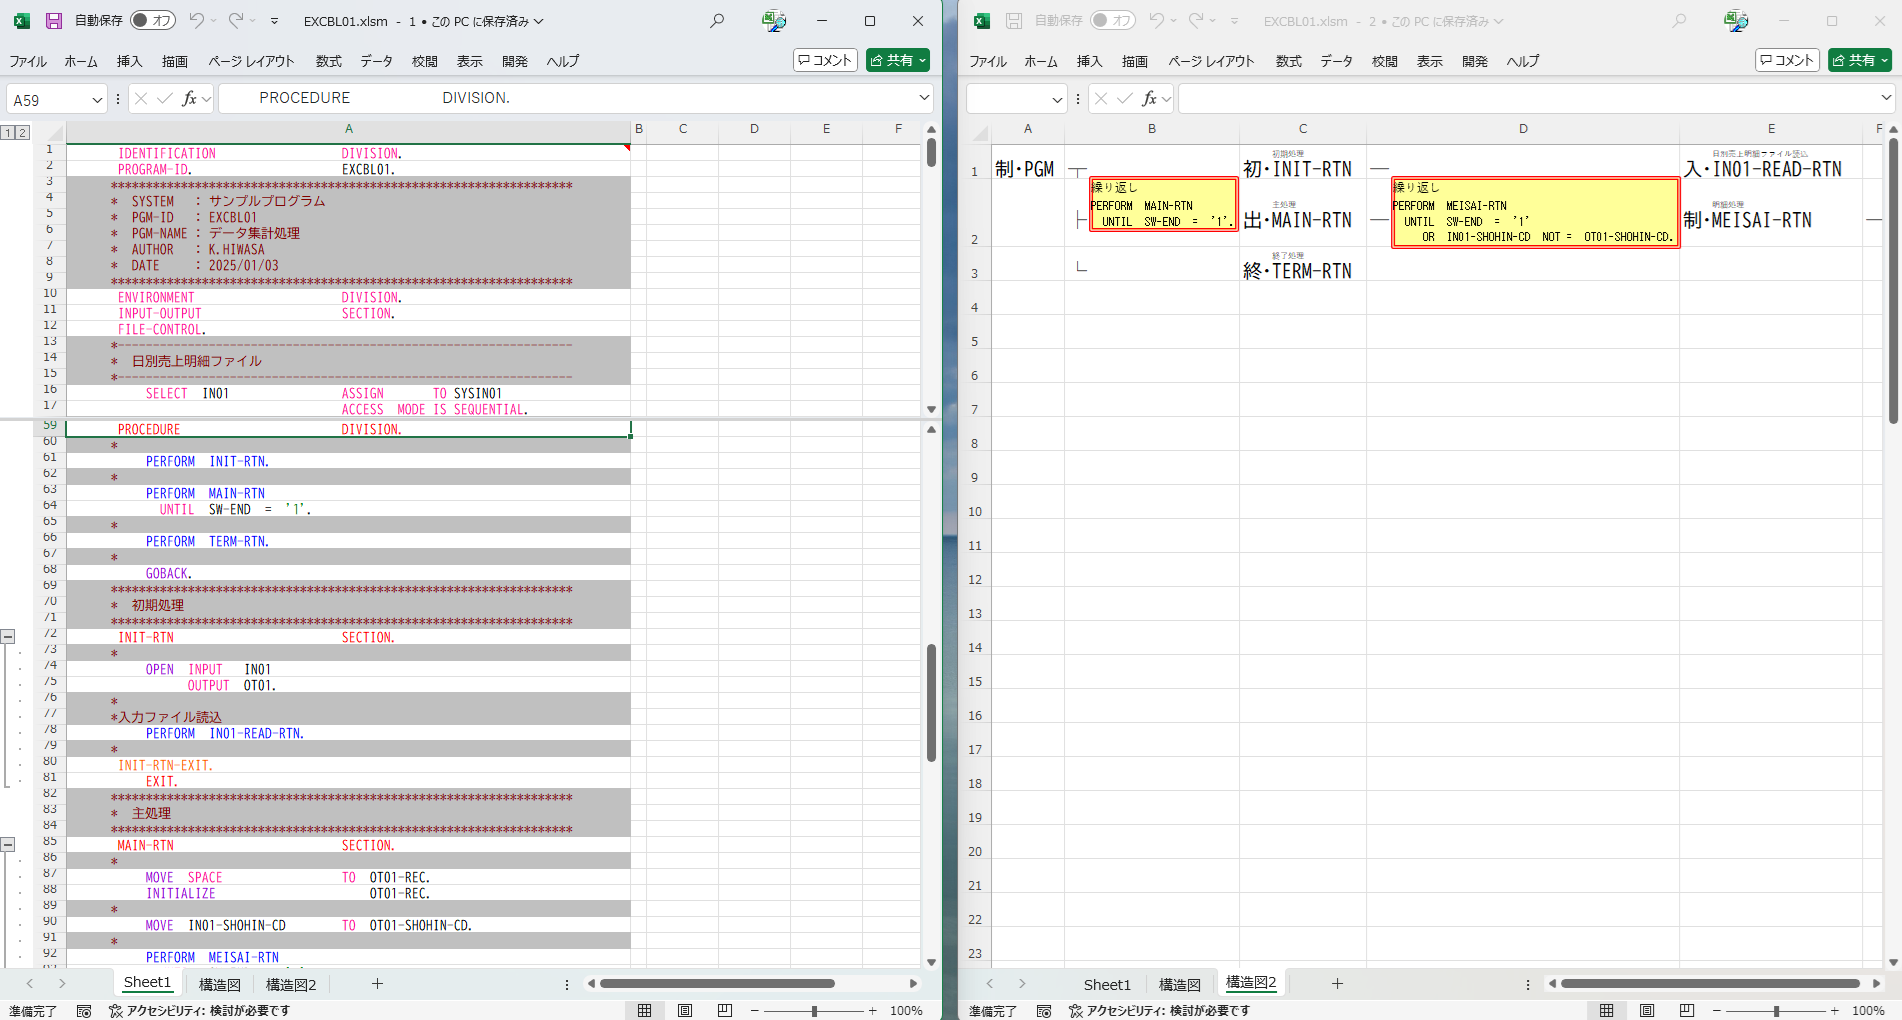This screenshot has width=1902, height=1020.
Task: Open the 数式 ribbon tab in left window
Action: pos(328,61)
